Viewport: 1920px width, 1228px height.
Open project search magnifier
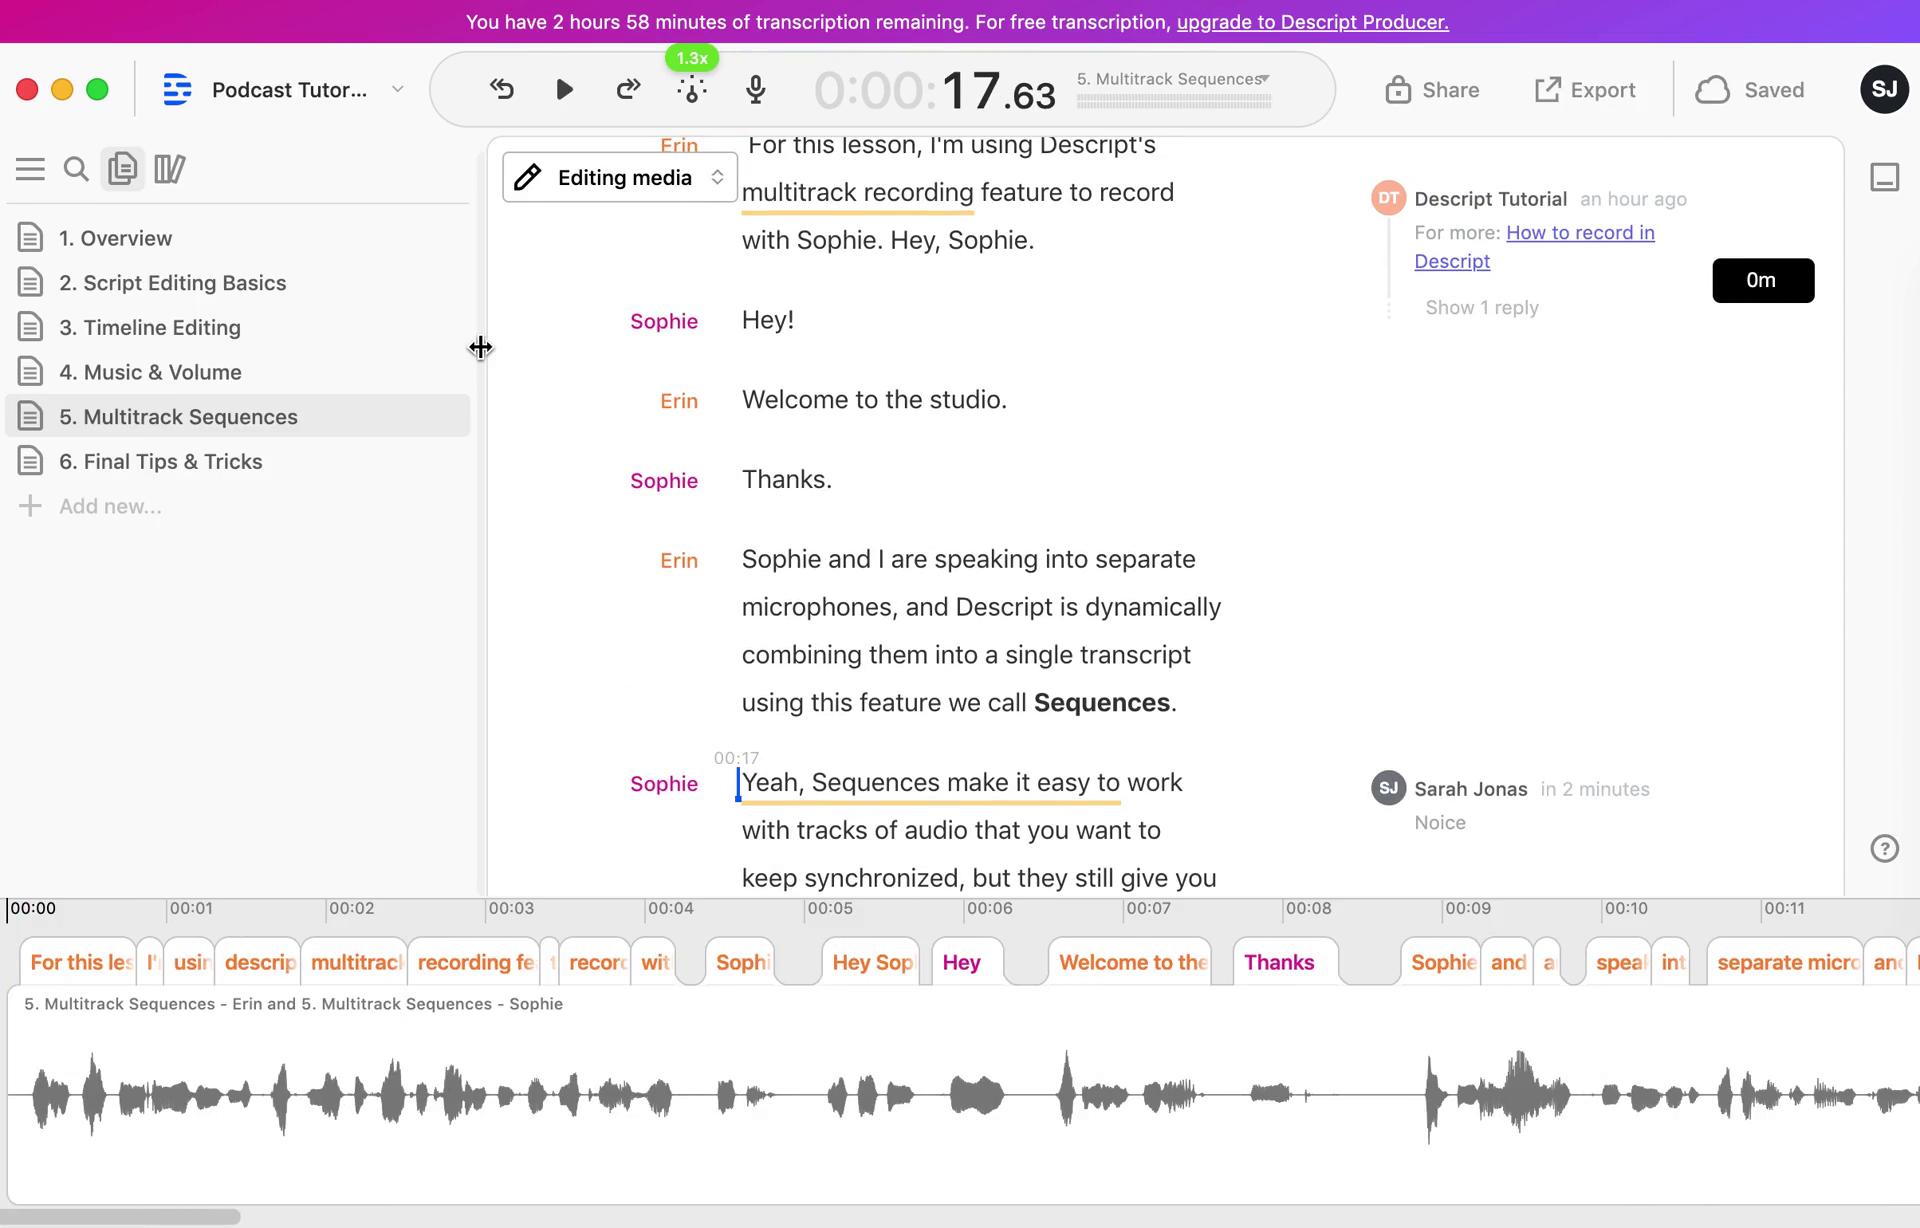tap(76, 169)
